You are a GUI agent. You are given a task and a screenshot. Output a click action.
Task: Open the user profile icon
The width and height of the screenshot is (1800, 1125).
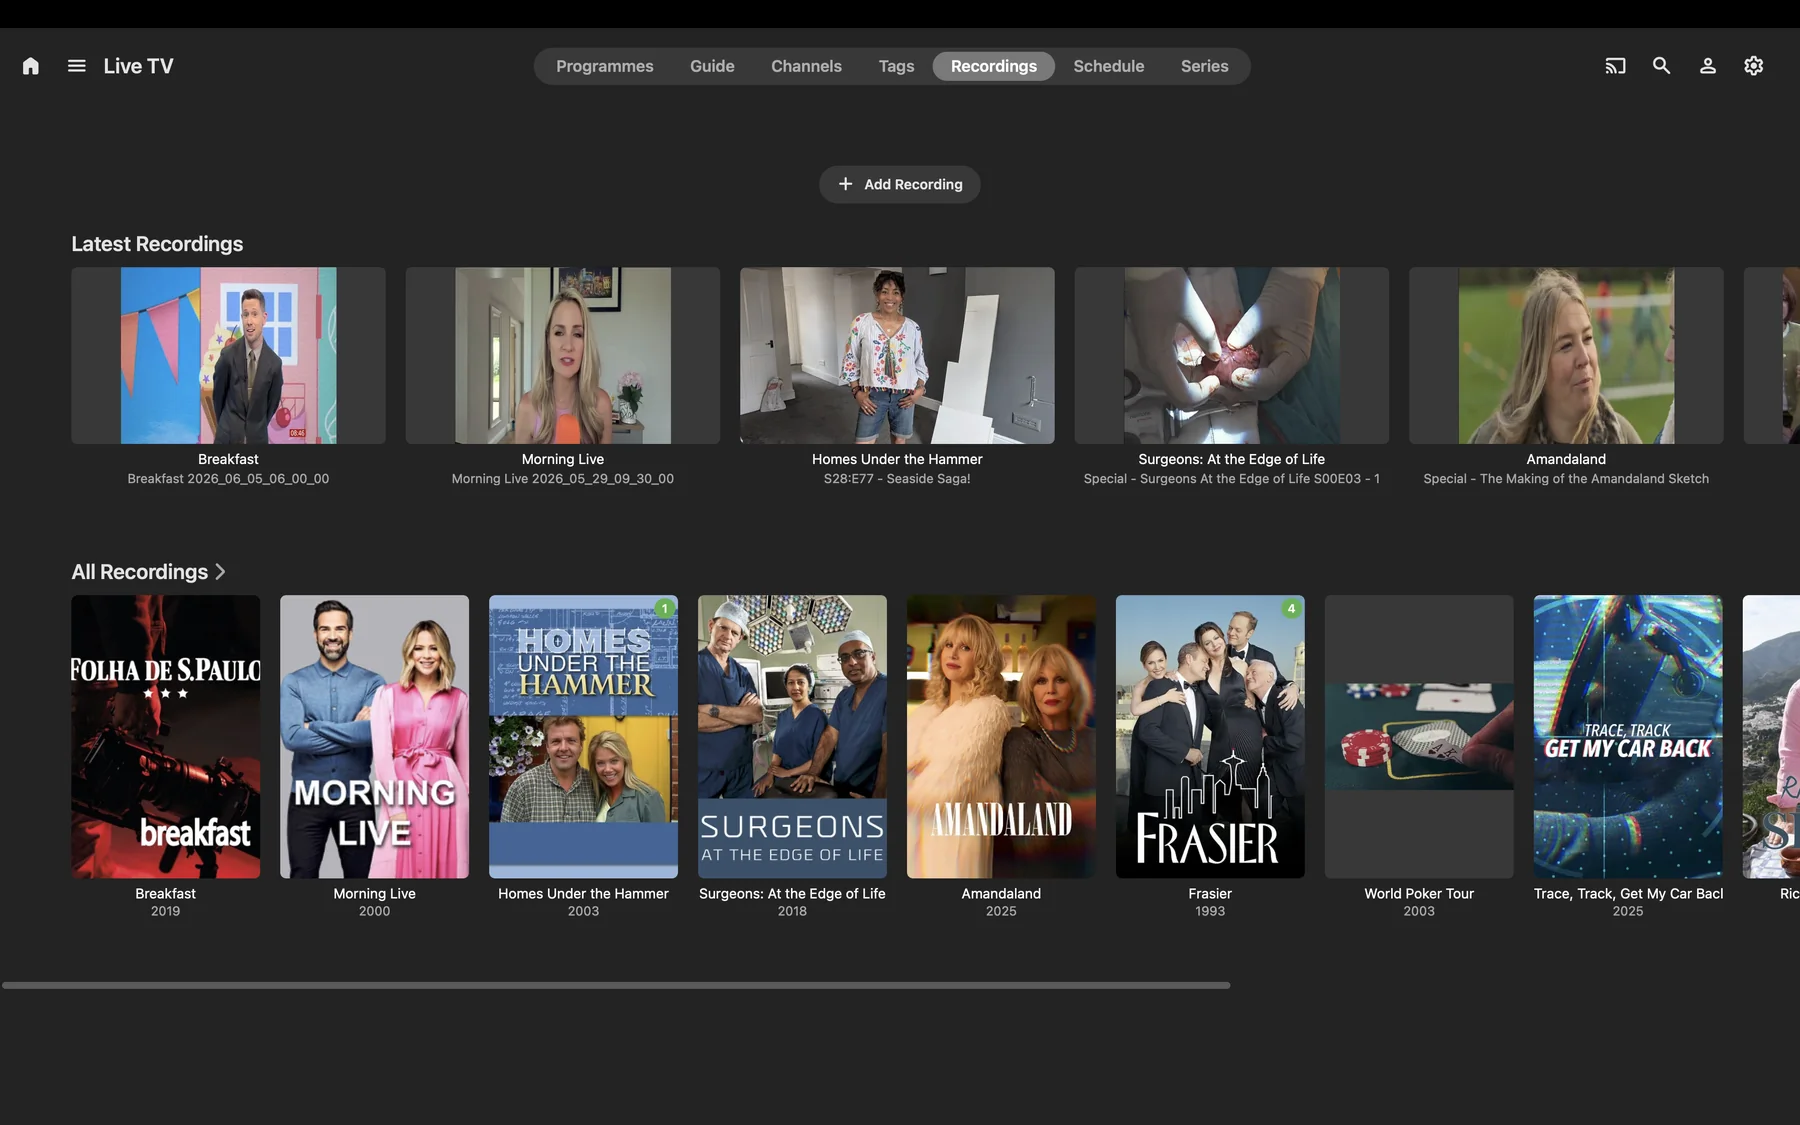1707,66
